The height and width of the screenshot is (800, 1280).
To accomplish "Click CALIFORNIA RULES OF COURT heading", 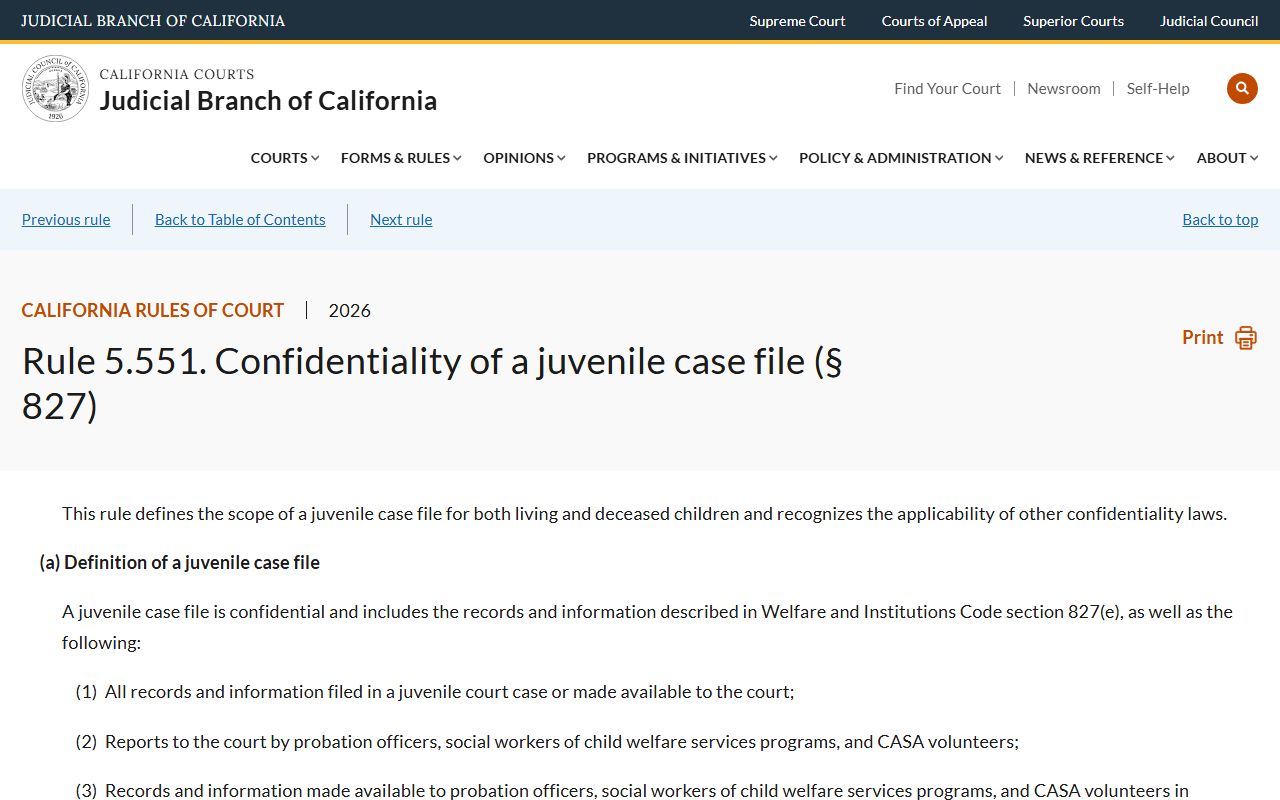I will pyautogui.click(x=153, y=311).
